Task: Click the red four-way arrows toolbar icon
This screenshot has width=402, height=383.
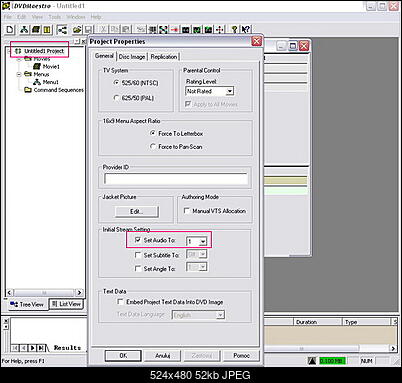Action: pos(219,30)
